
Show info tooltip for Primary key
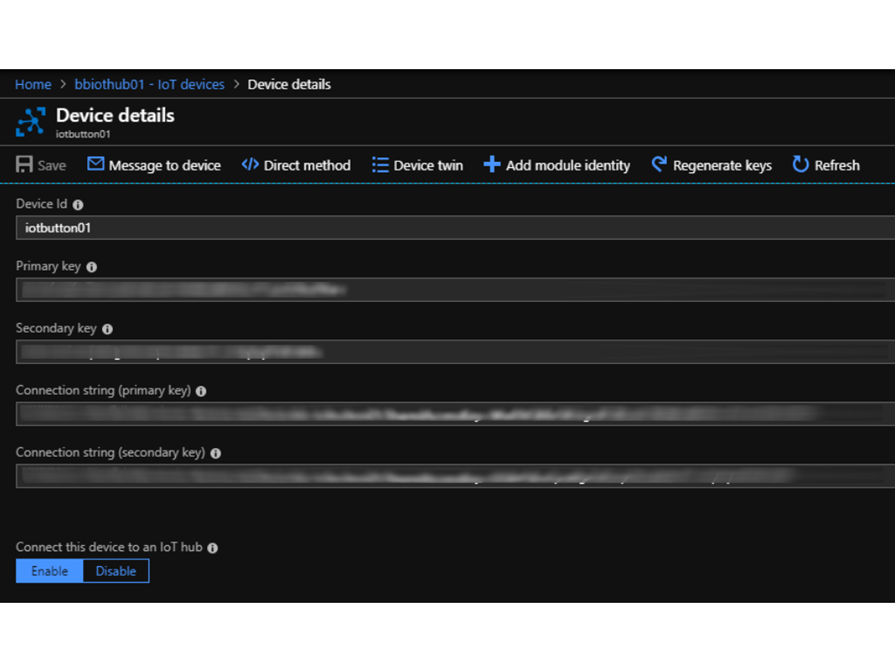91,266
